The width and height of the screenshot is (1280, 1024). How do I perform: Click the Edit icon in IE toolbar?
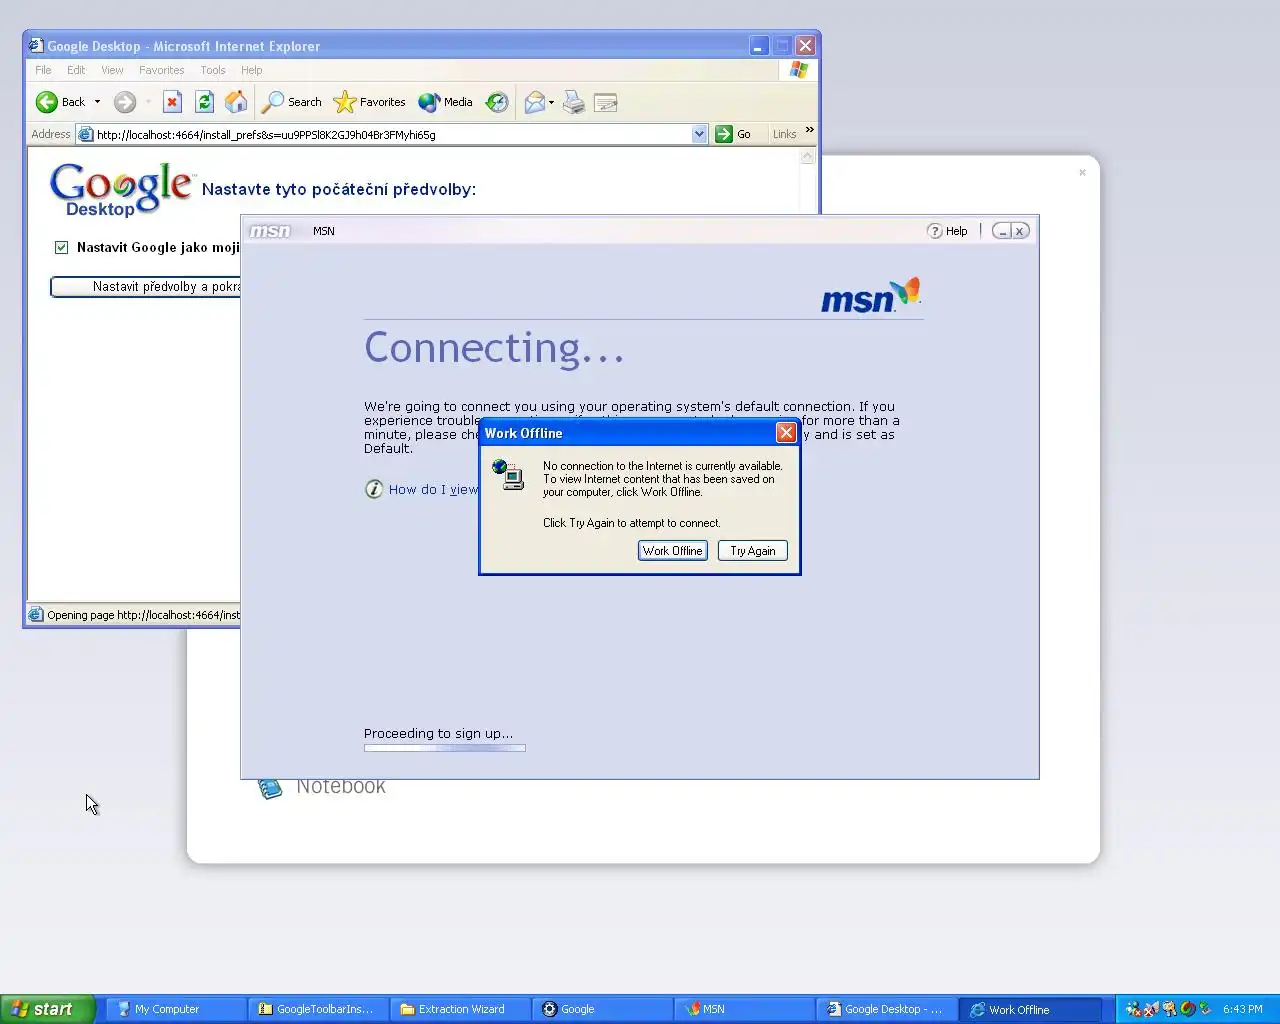click(x=605, y=102)
